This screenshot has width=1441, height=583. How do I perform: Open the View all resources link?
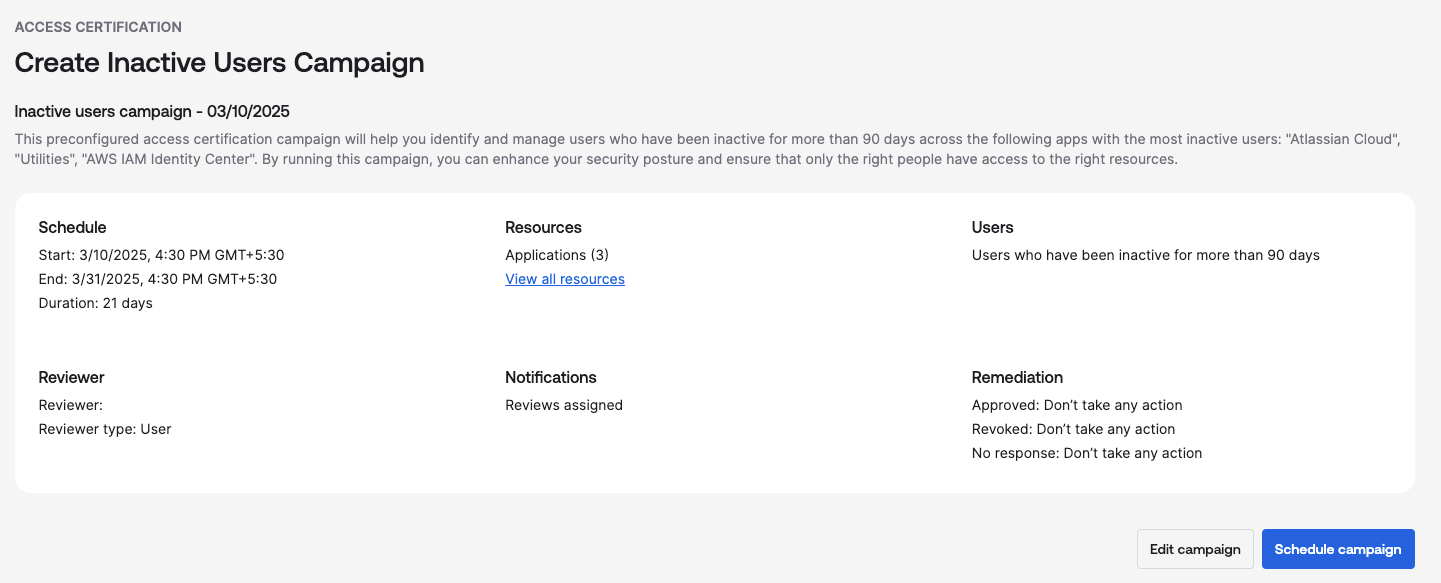pos(565,279)
